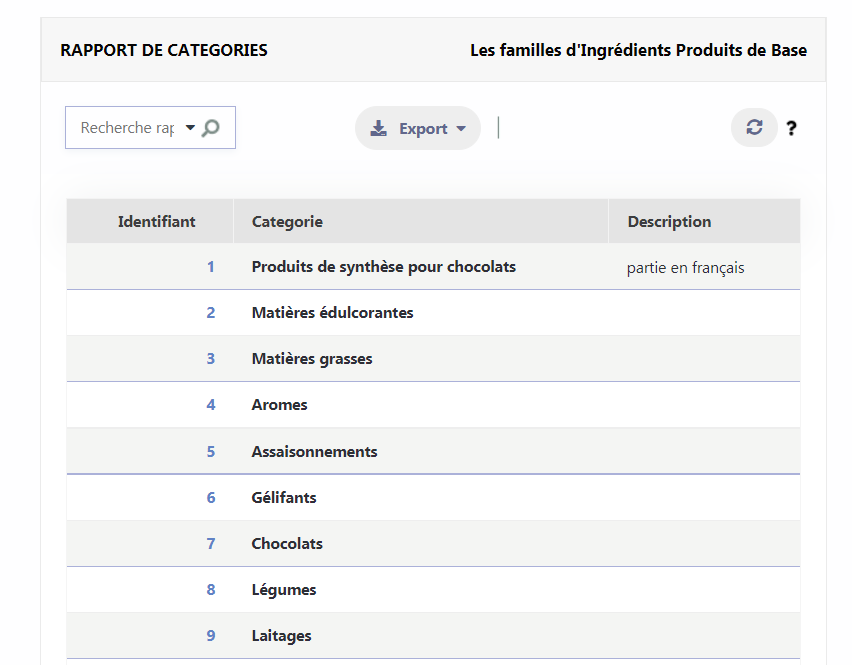This screenshot has height=665, width=852.
Task: Open the Export dropdown caret
Action: (x=461, y=129)
